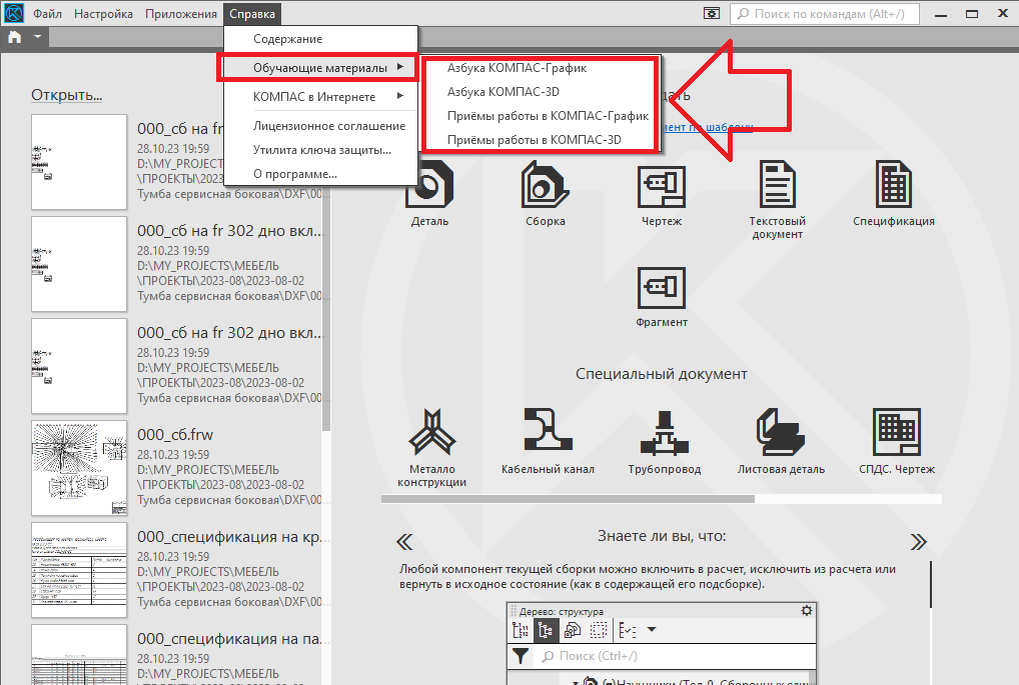Create a new Спецификация document
The image size is (1019, 685).
coord(894,194)
